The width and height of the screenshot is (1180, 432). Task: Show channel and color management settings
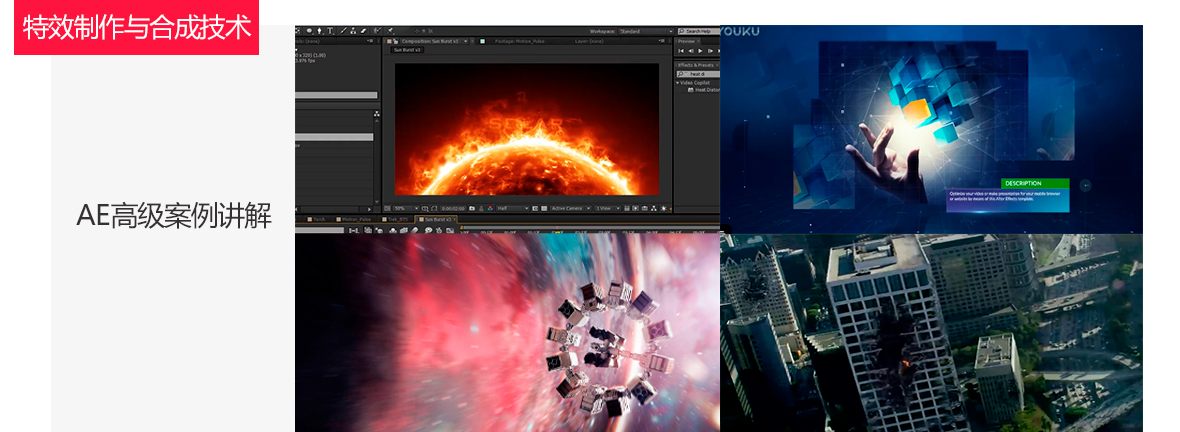pyautogui.click(x=490, y=208)
